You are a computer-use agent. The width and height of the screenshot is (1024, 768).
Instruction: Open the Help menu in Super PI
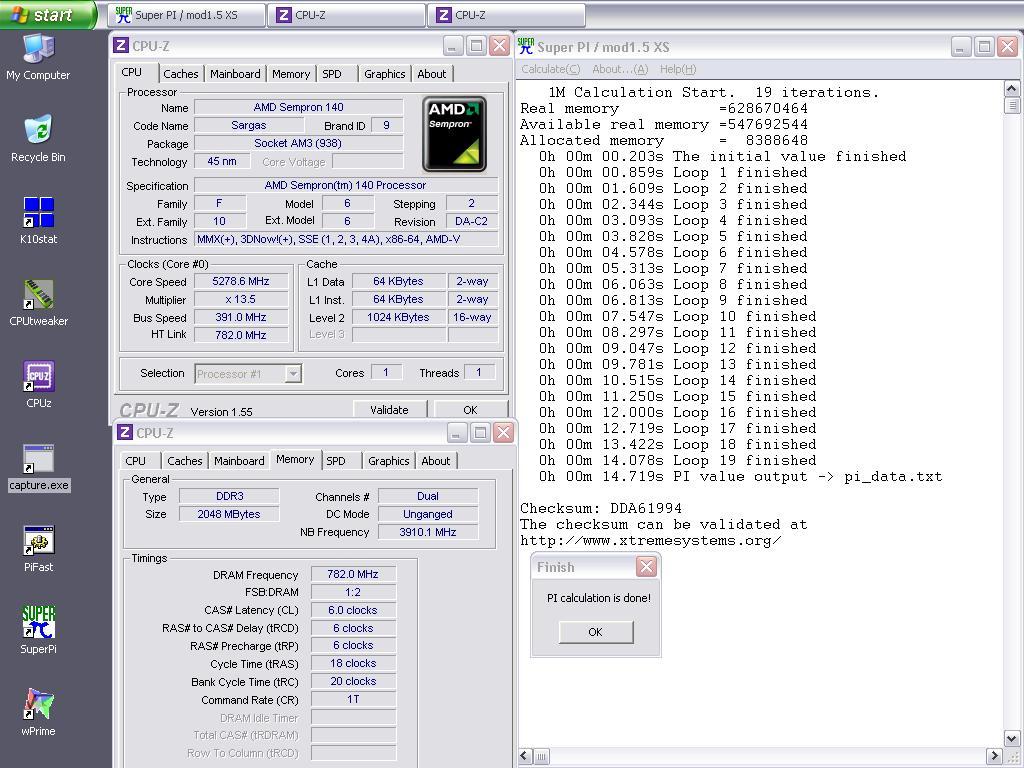pos(678,69)
